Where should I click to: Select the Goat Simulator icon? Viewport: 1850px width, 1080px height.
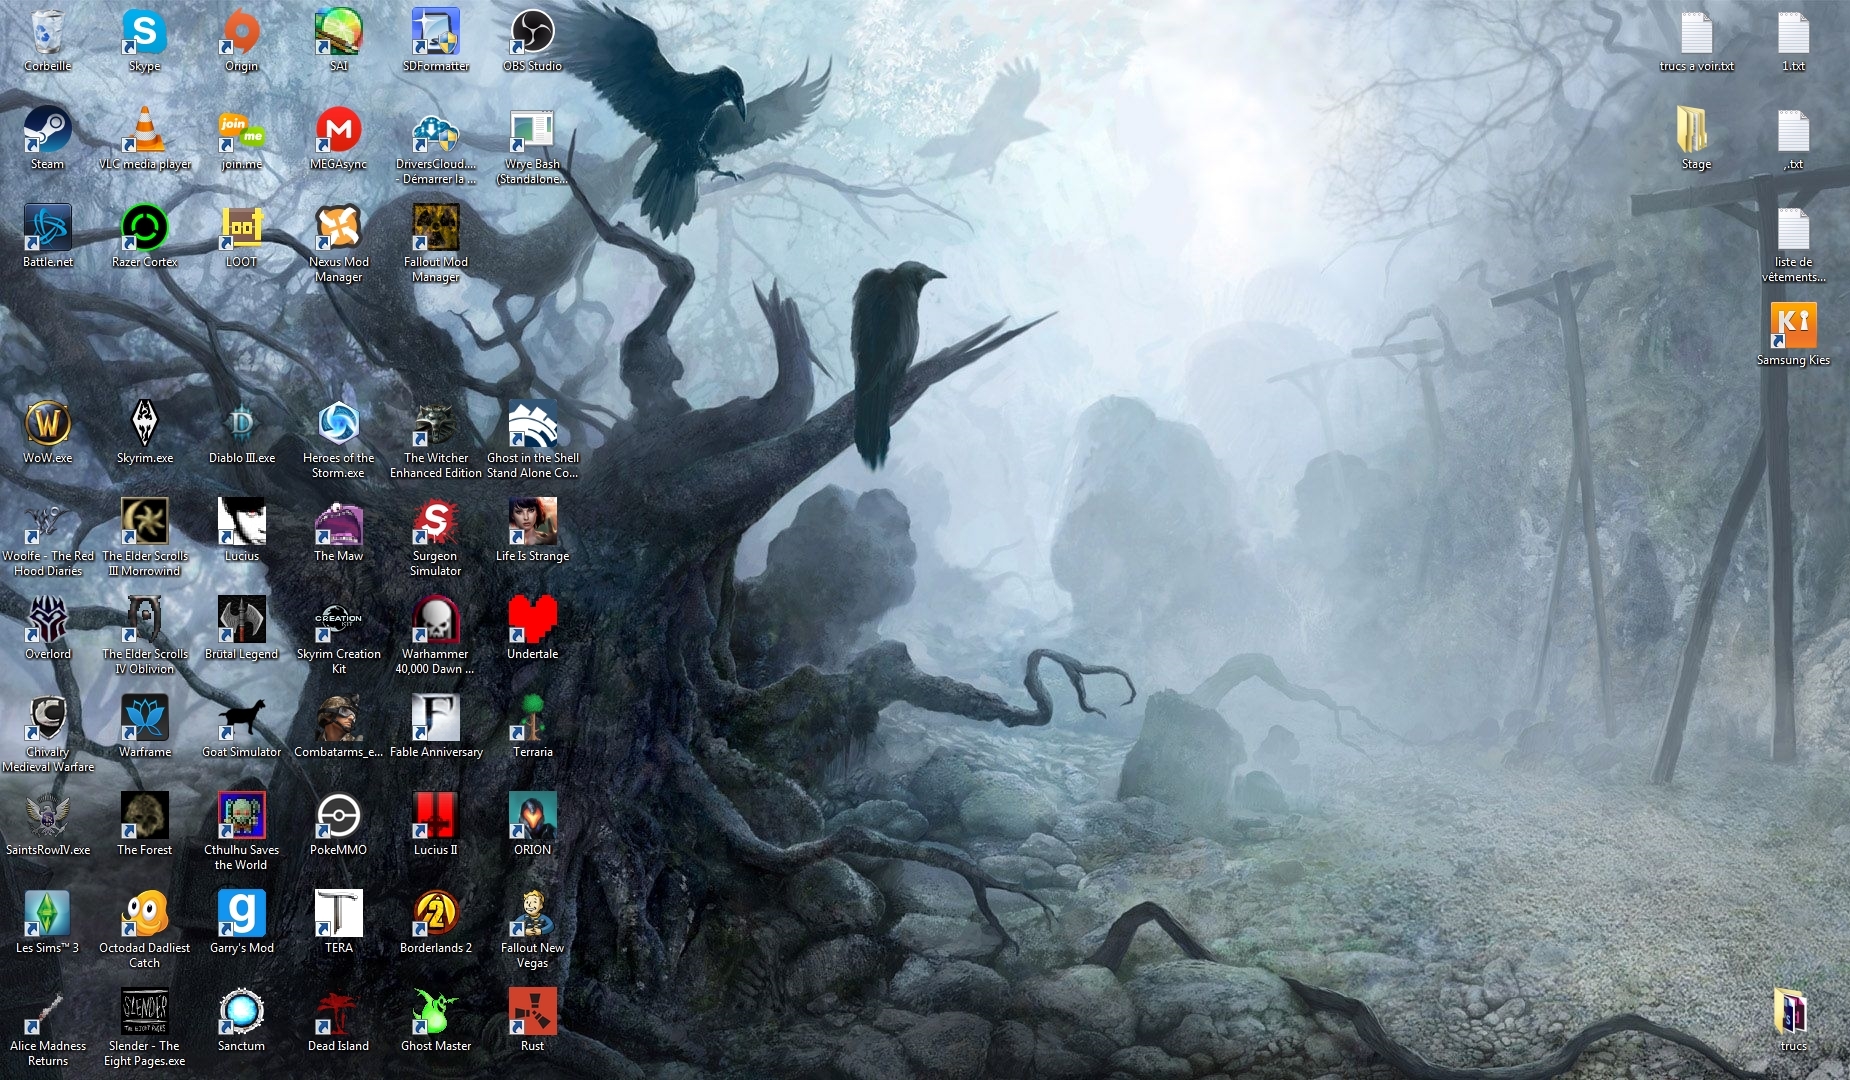(x=241, y=718)
